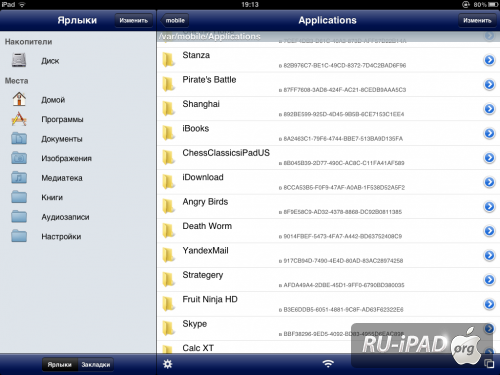Open the Изображения pictures folder icon
Screen dimensions: 500x375
click(19, 158)
